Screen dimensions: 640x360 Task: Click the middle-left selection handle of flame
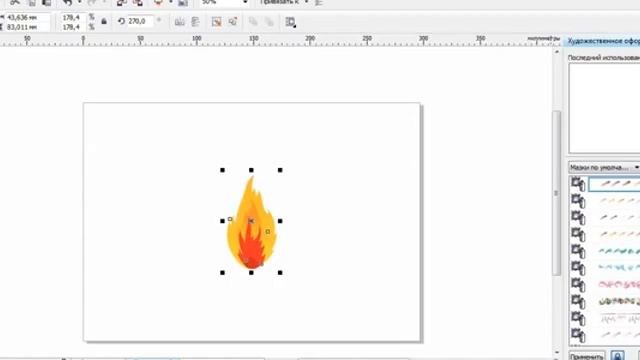point(222,221)
